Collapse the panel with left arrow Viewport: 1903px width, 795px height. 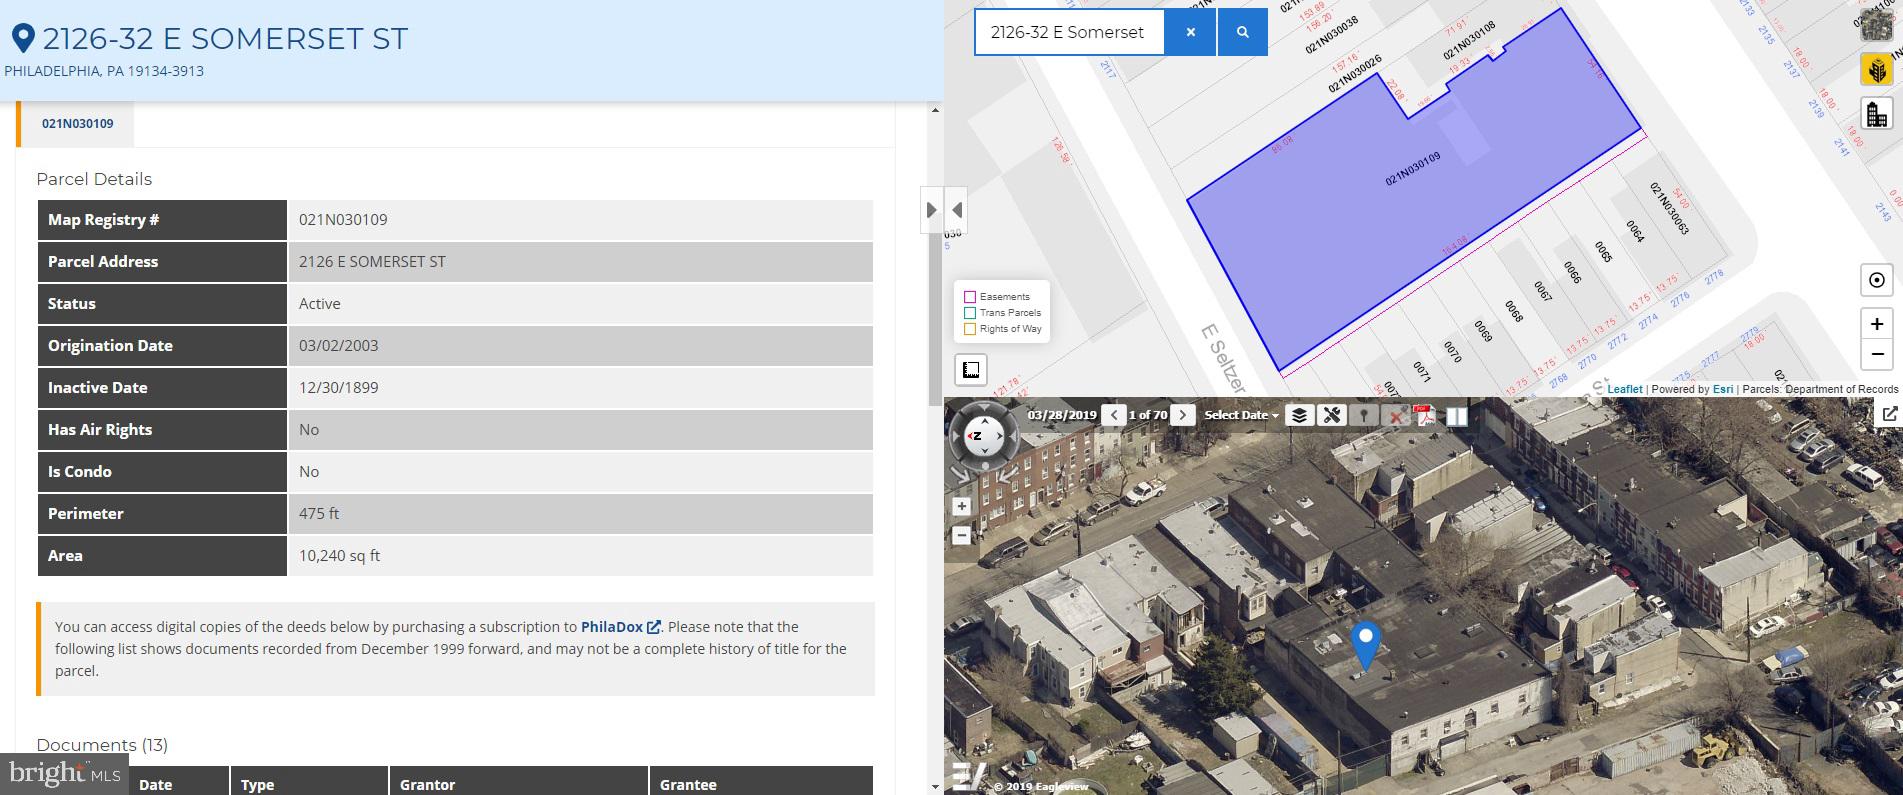tap(957, 210)
